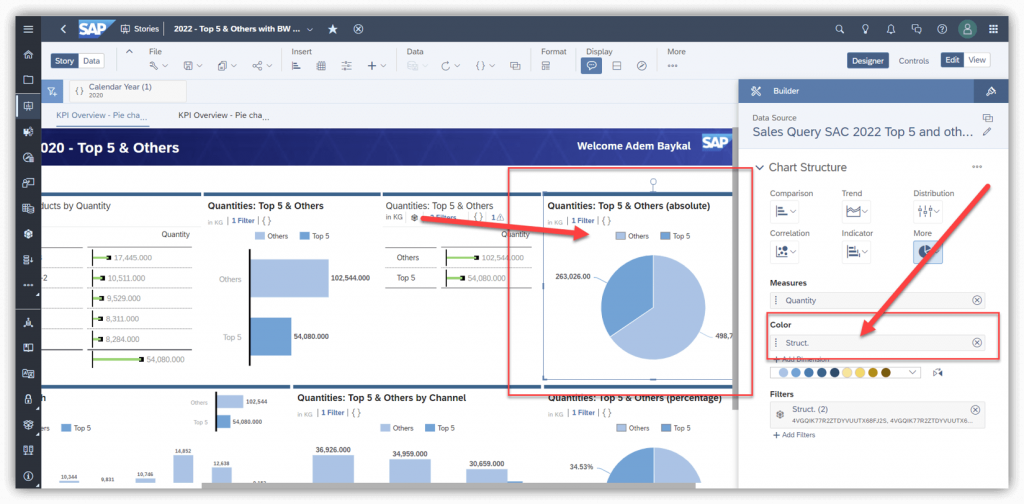Viewport: 1024px width, 504px height.
Task: Click the copy data source icon
Action: [987, 118]
